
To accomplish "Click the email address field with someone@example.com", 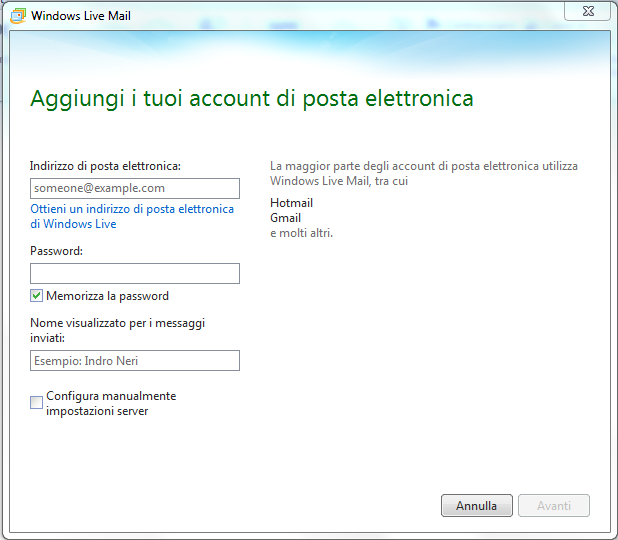I will 134,188.
